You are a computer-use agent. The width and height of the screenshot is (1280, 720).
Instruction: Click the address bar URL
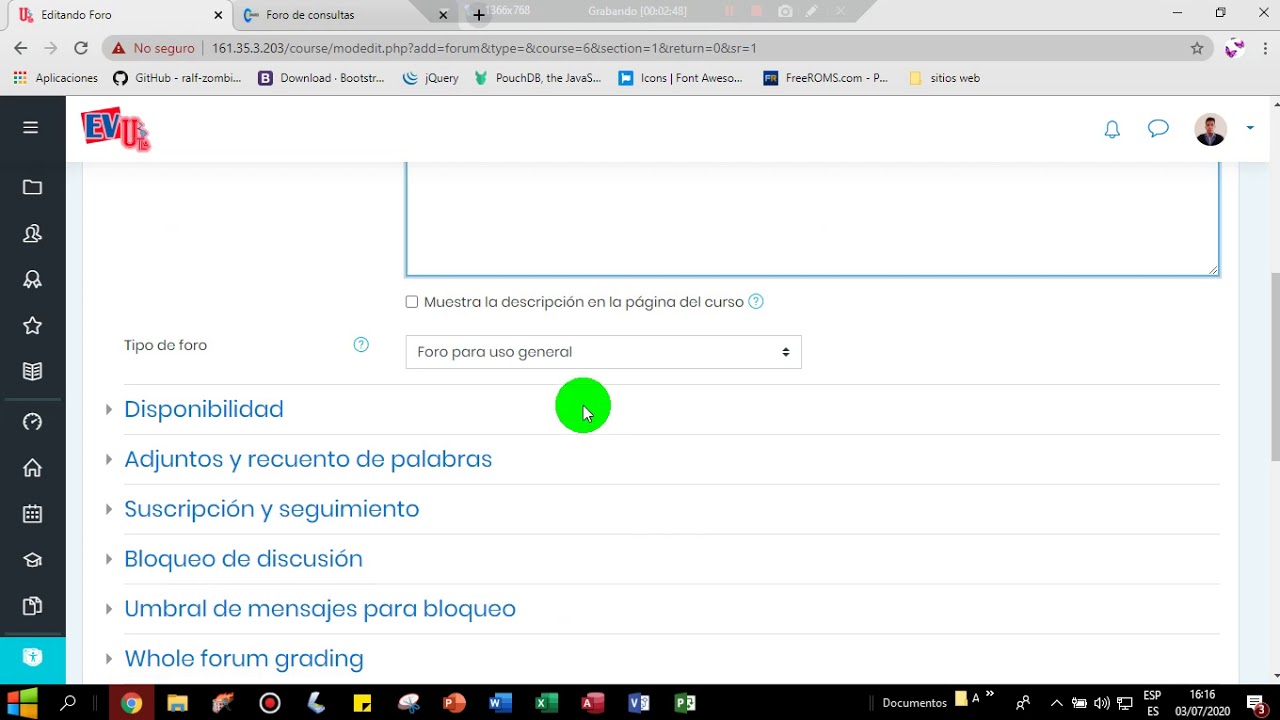point(484,48)
